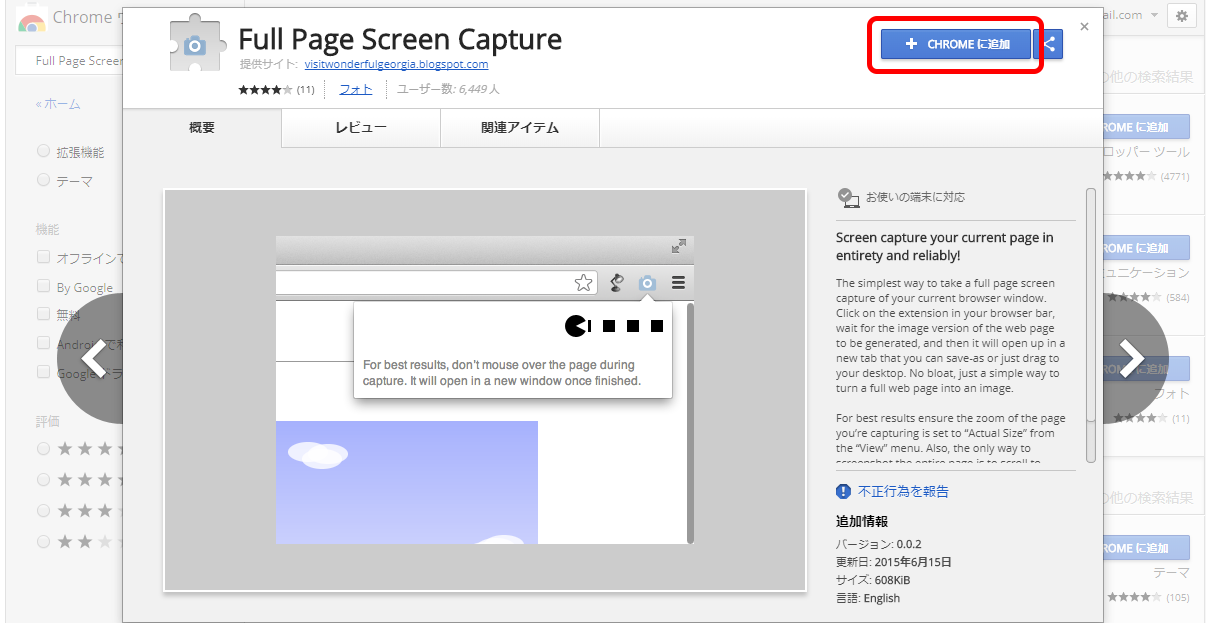Close the extension detail dialog with X
This screenshot has width=1212, height=623.
click(x=1084, y=27)
